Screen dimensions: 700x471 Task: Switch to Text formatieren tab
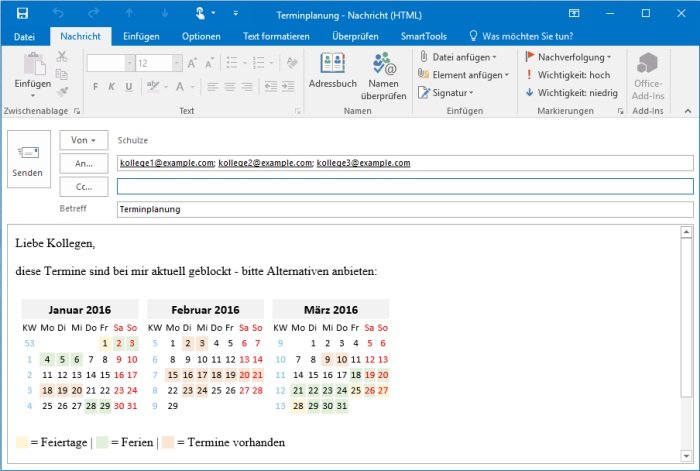[x=276, y=37]
